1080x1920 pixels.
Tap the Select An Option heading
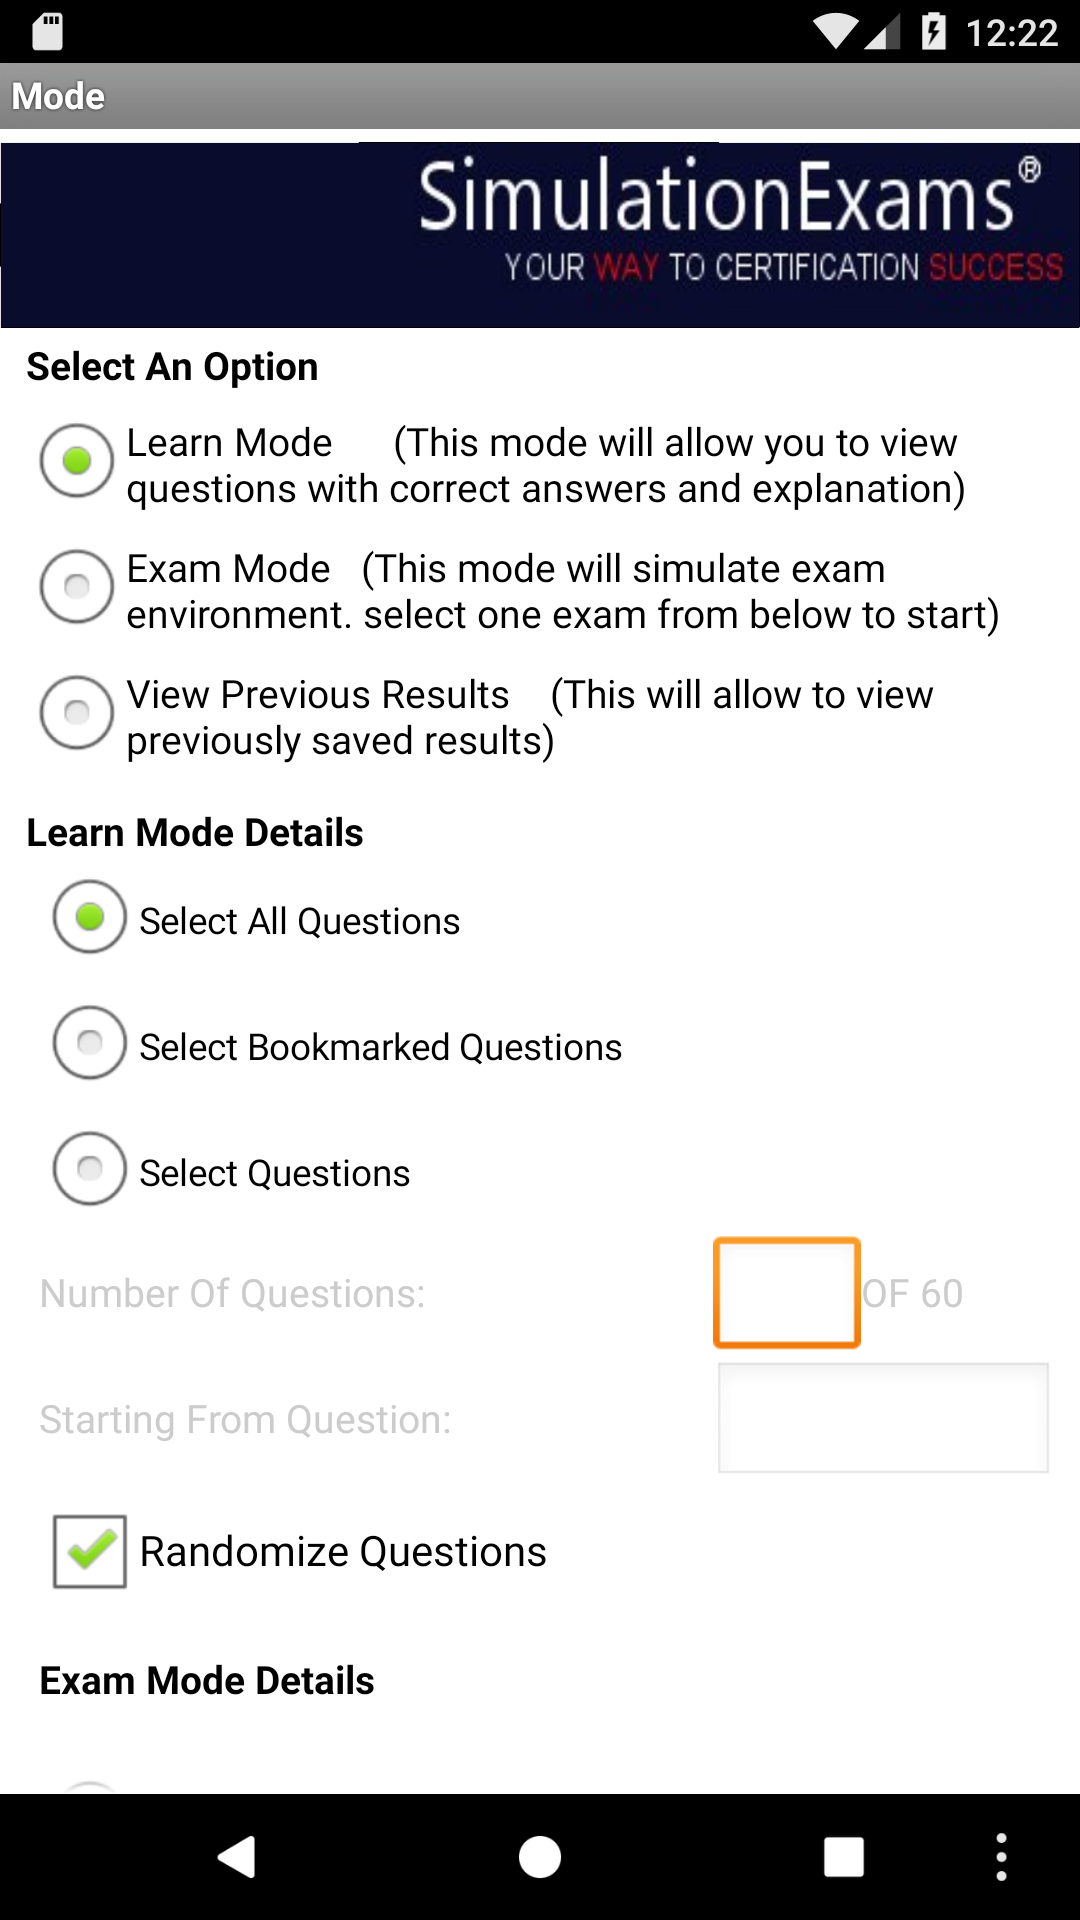[x=171, y=366]
